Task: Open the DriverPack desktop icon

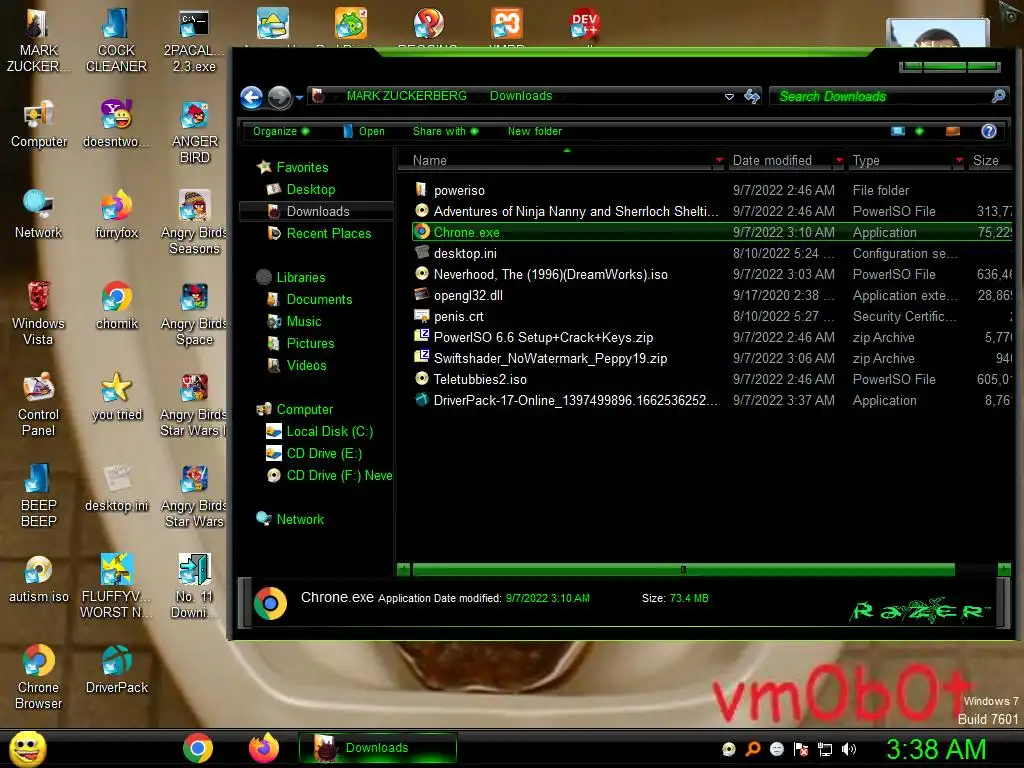Action: 117,670
